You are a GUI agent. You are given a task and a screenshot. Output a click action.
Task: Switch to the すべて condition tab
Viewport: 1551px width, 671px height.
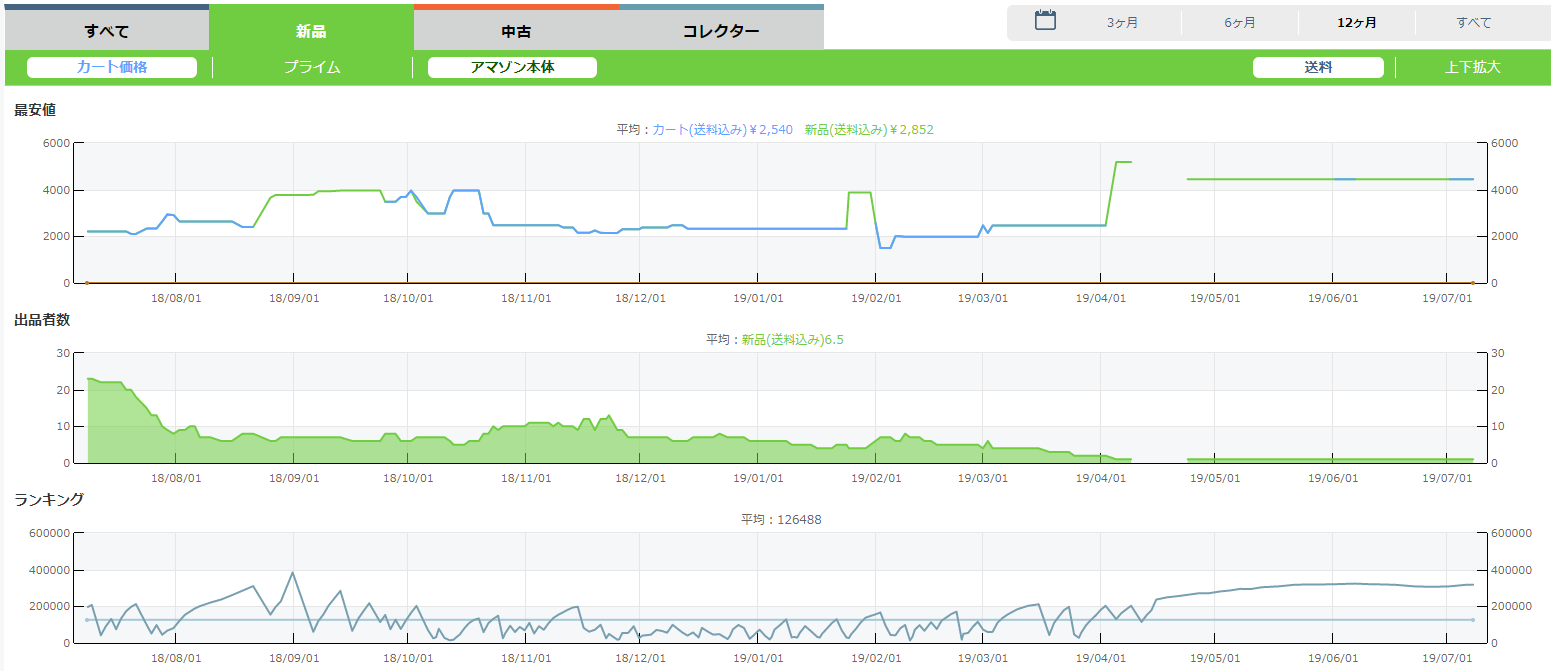coord(107,30)
